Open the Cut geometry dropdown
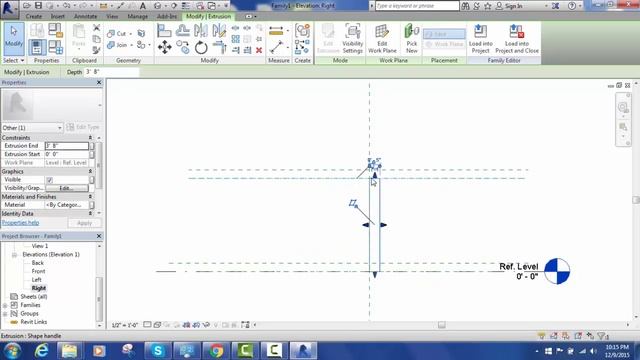The width and height of the screenshot is (640, 360). (x=131, y=34)
